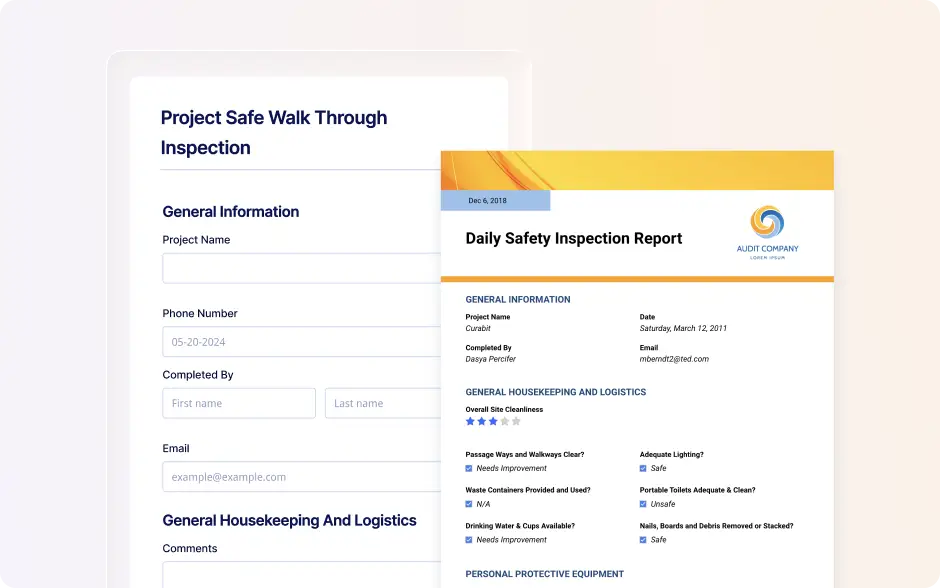
Task: Click the fourth cleanliness star
Action: pos(505,421)
